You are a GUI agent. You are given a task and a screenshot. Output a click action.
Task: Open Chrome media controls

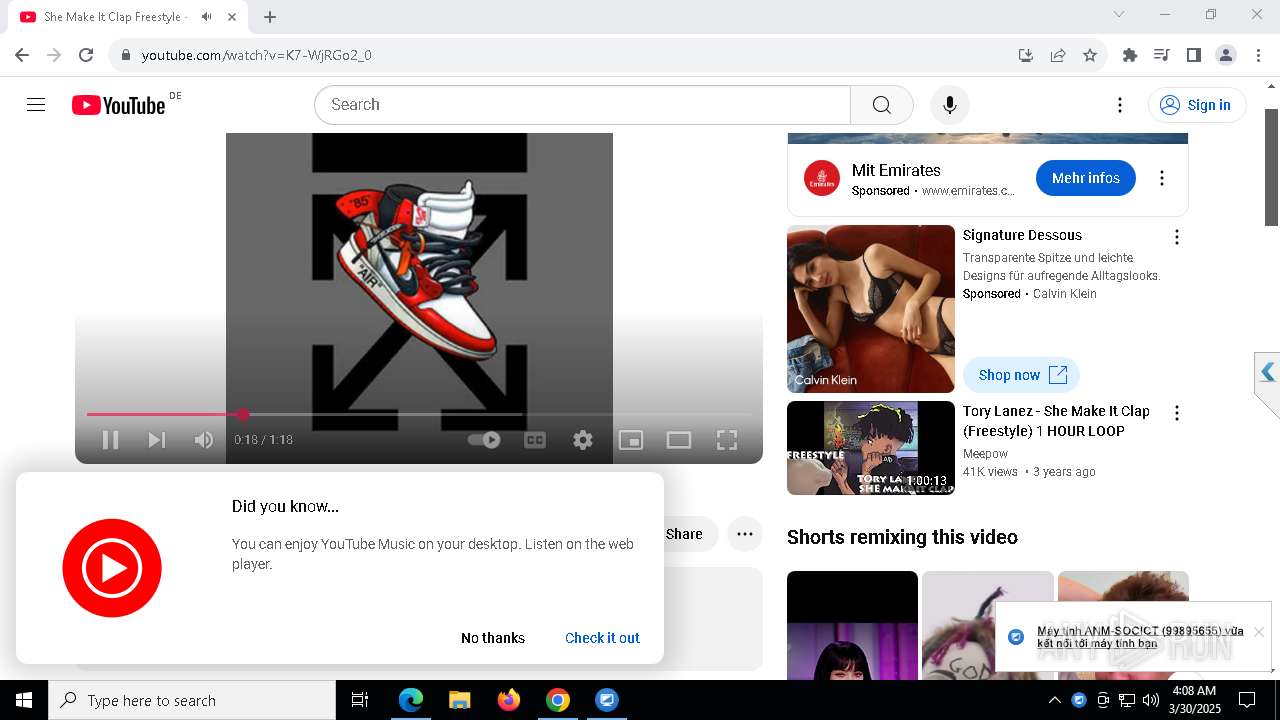pos(1162,55)
